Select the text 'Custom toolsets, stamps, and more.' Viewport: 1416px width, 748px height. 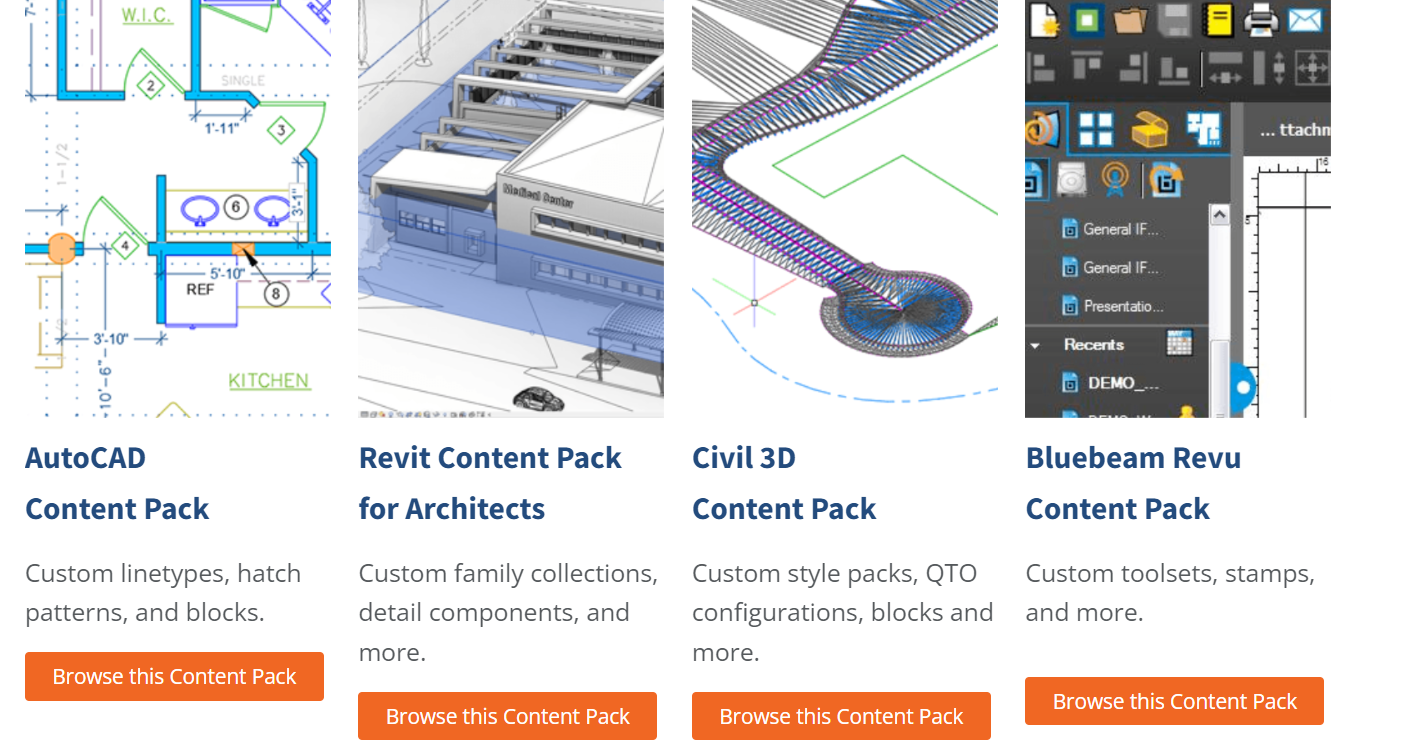(x=1170, y=593)
